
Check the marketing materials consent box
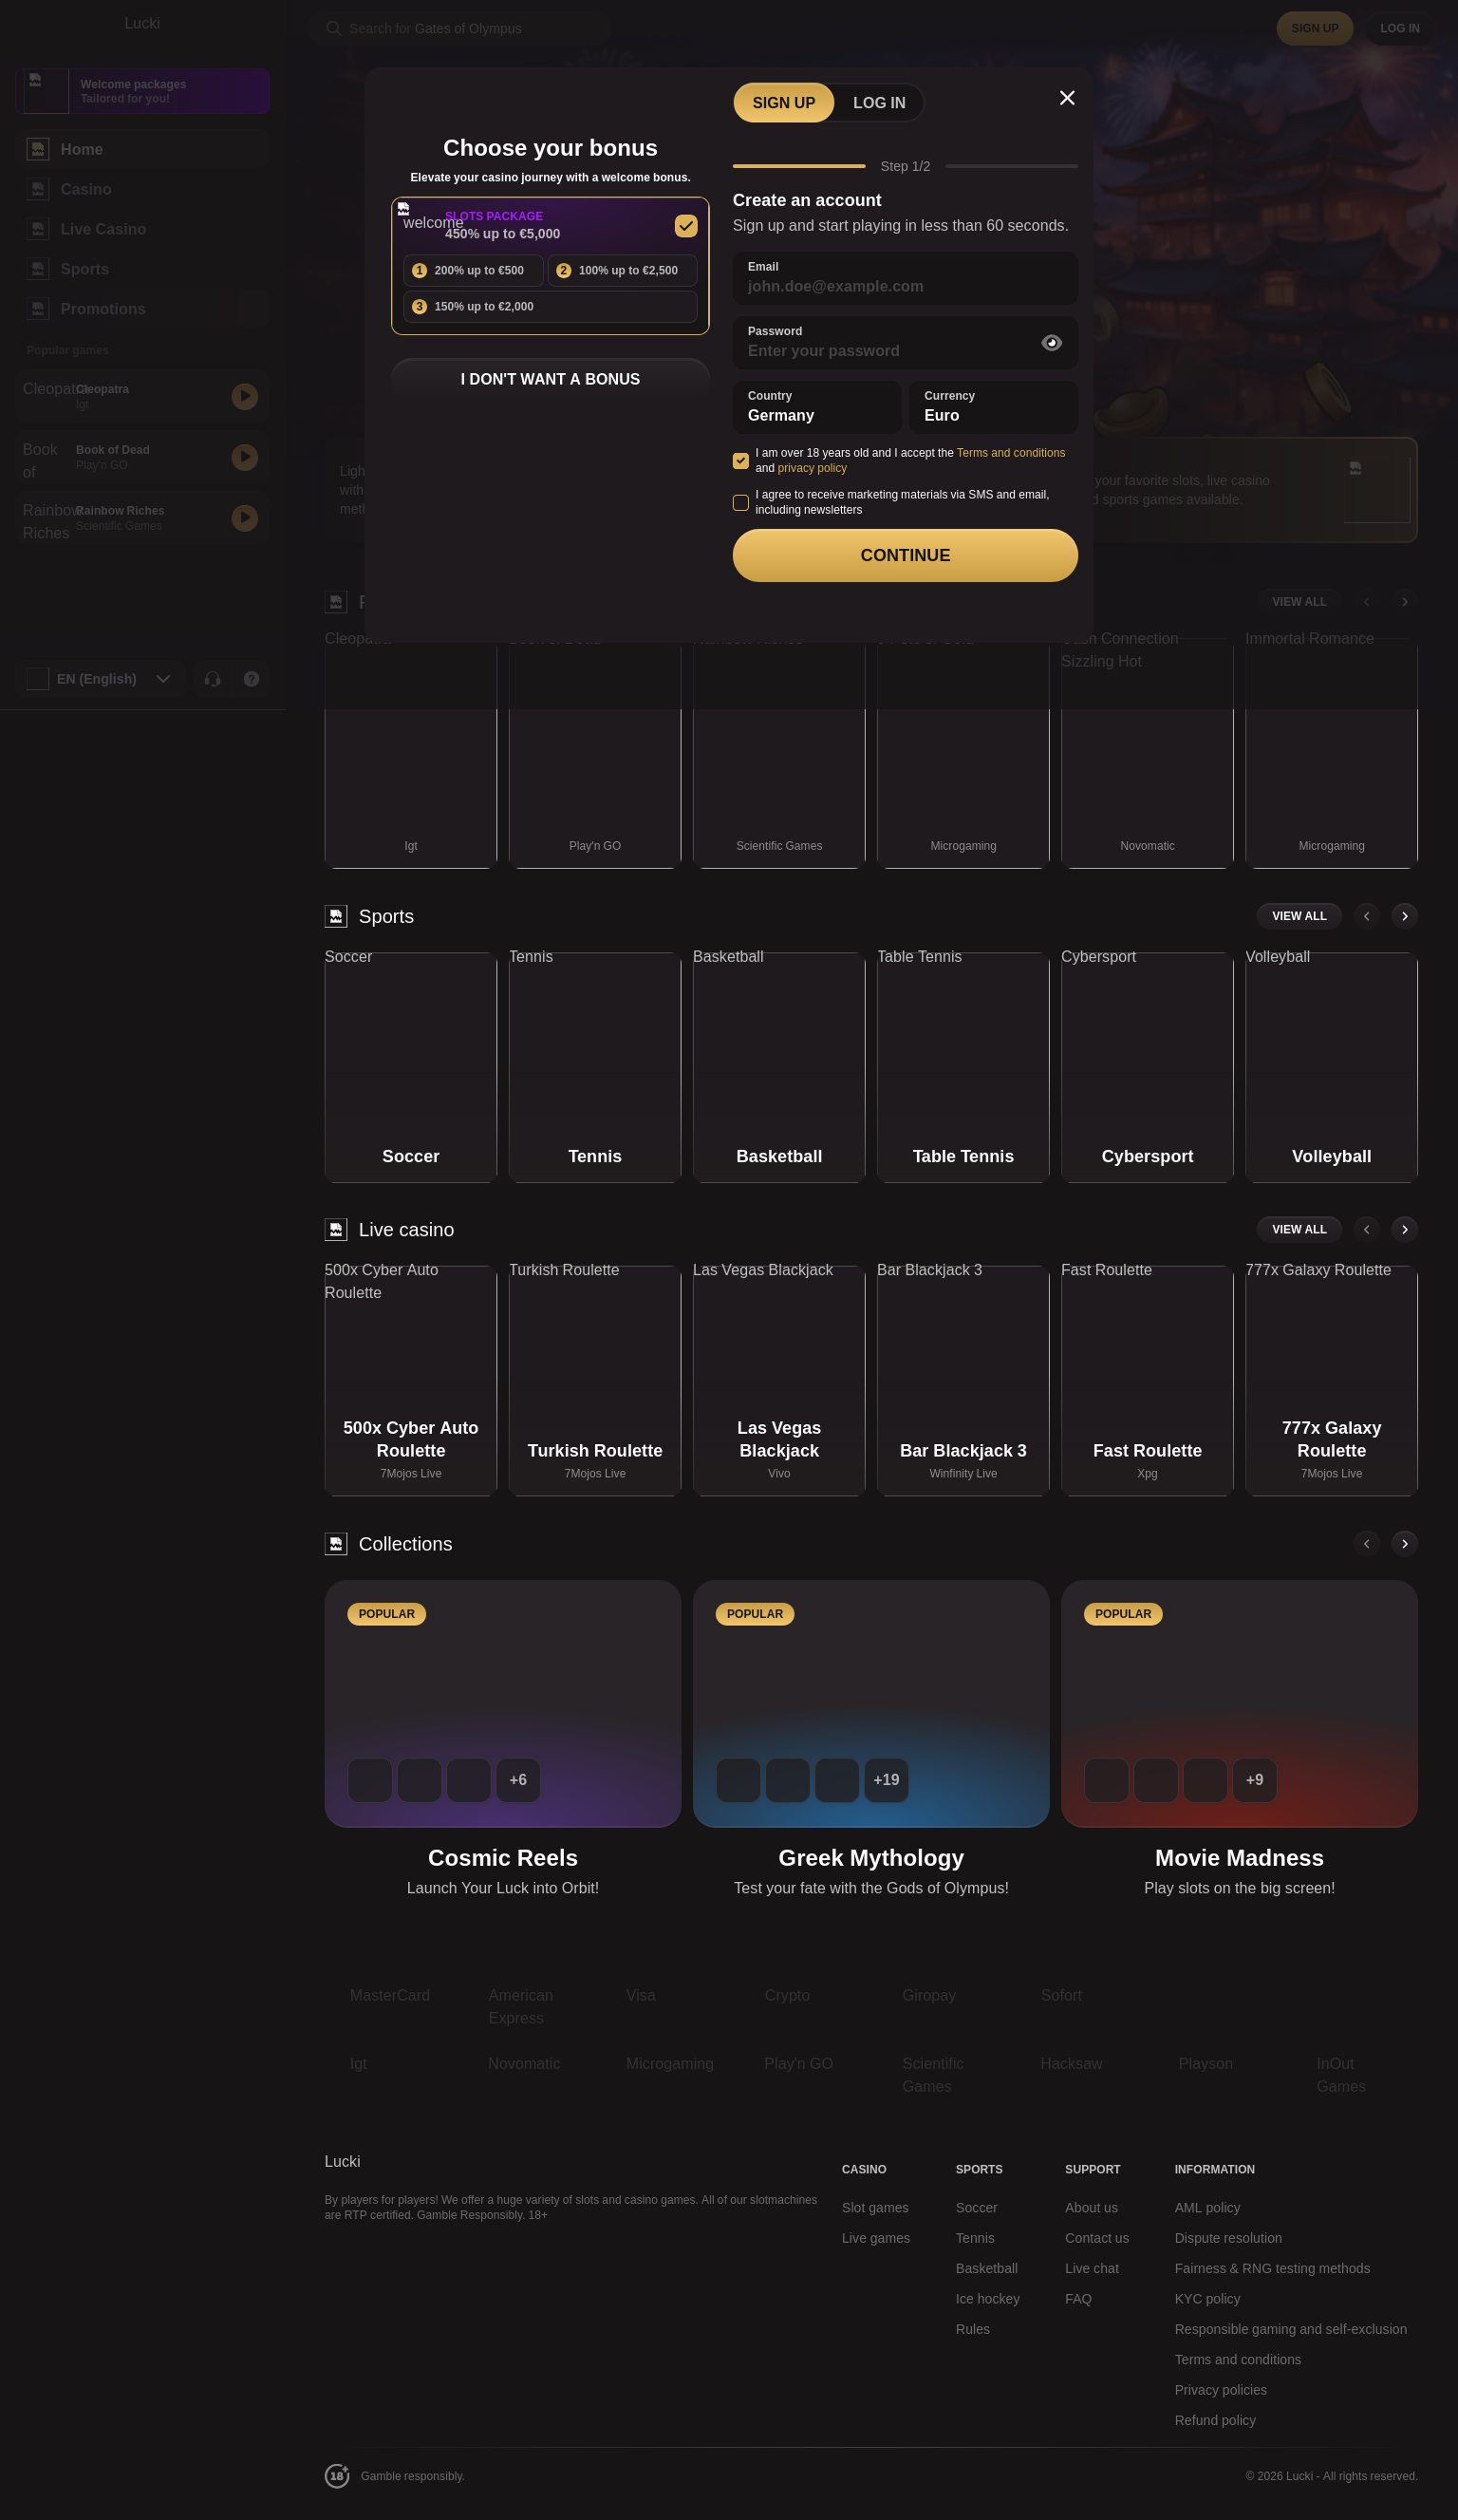(x=740, y=503)
